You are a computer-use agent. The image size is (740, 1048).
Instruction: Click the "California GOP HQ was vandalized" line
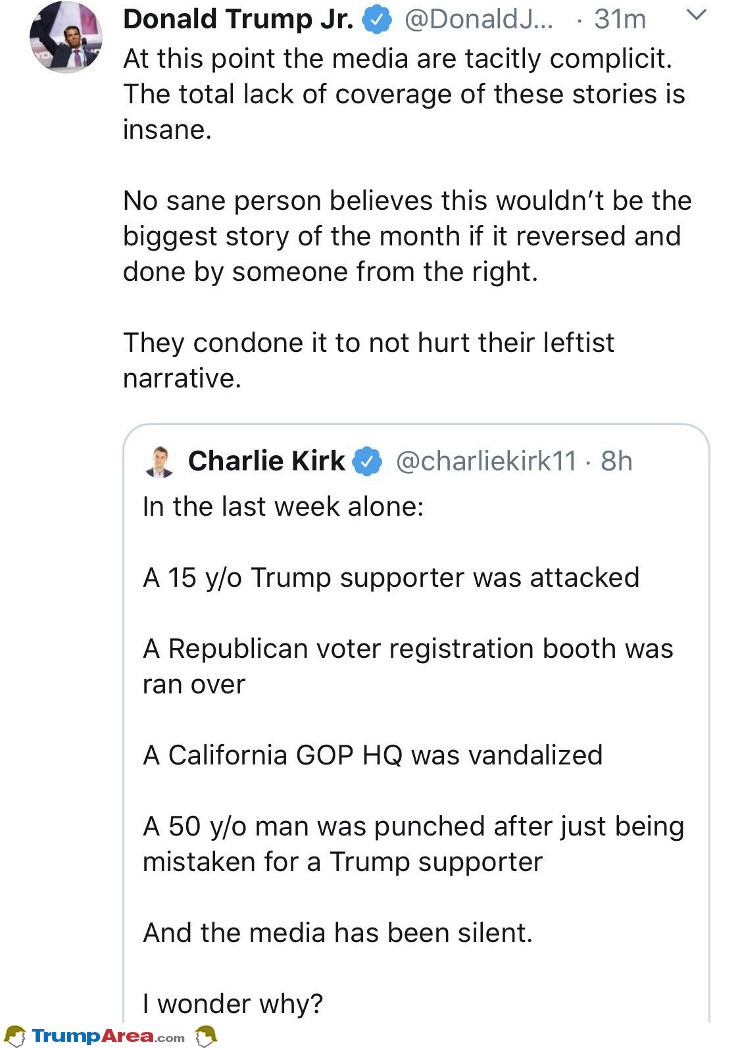372,754
